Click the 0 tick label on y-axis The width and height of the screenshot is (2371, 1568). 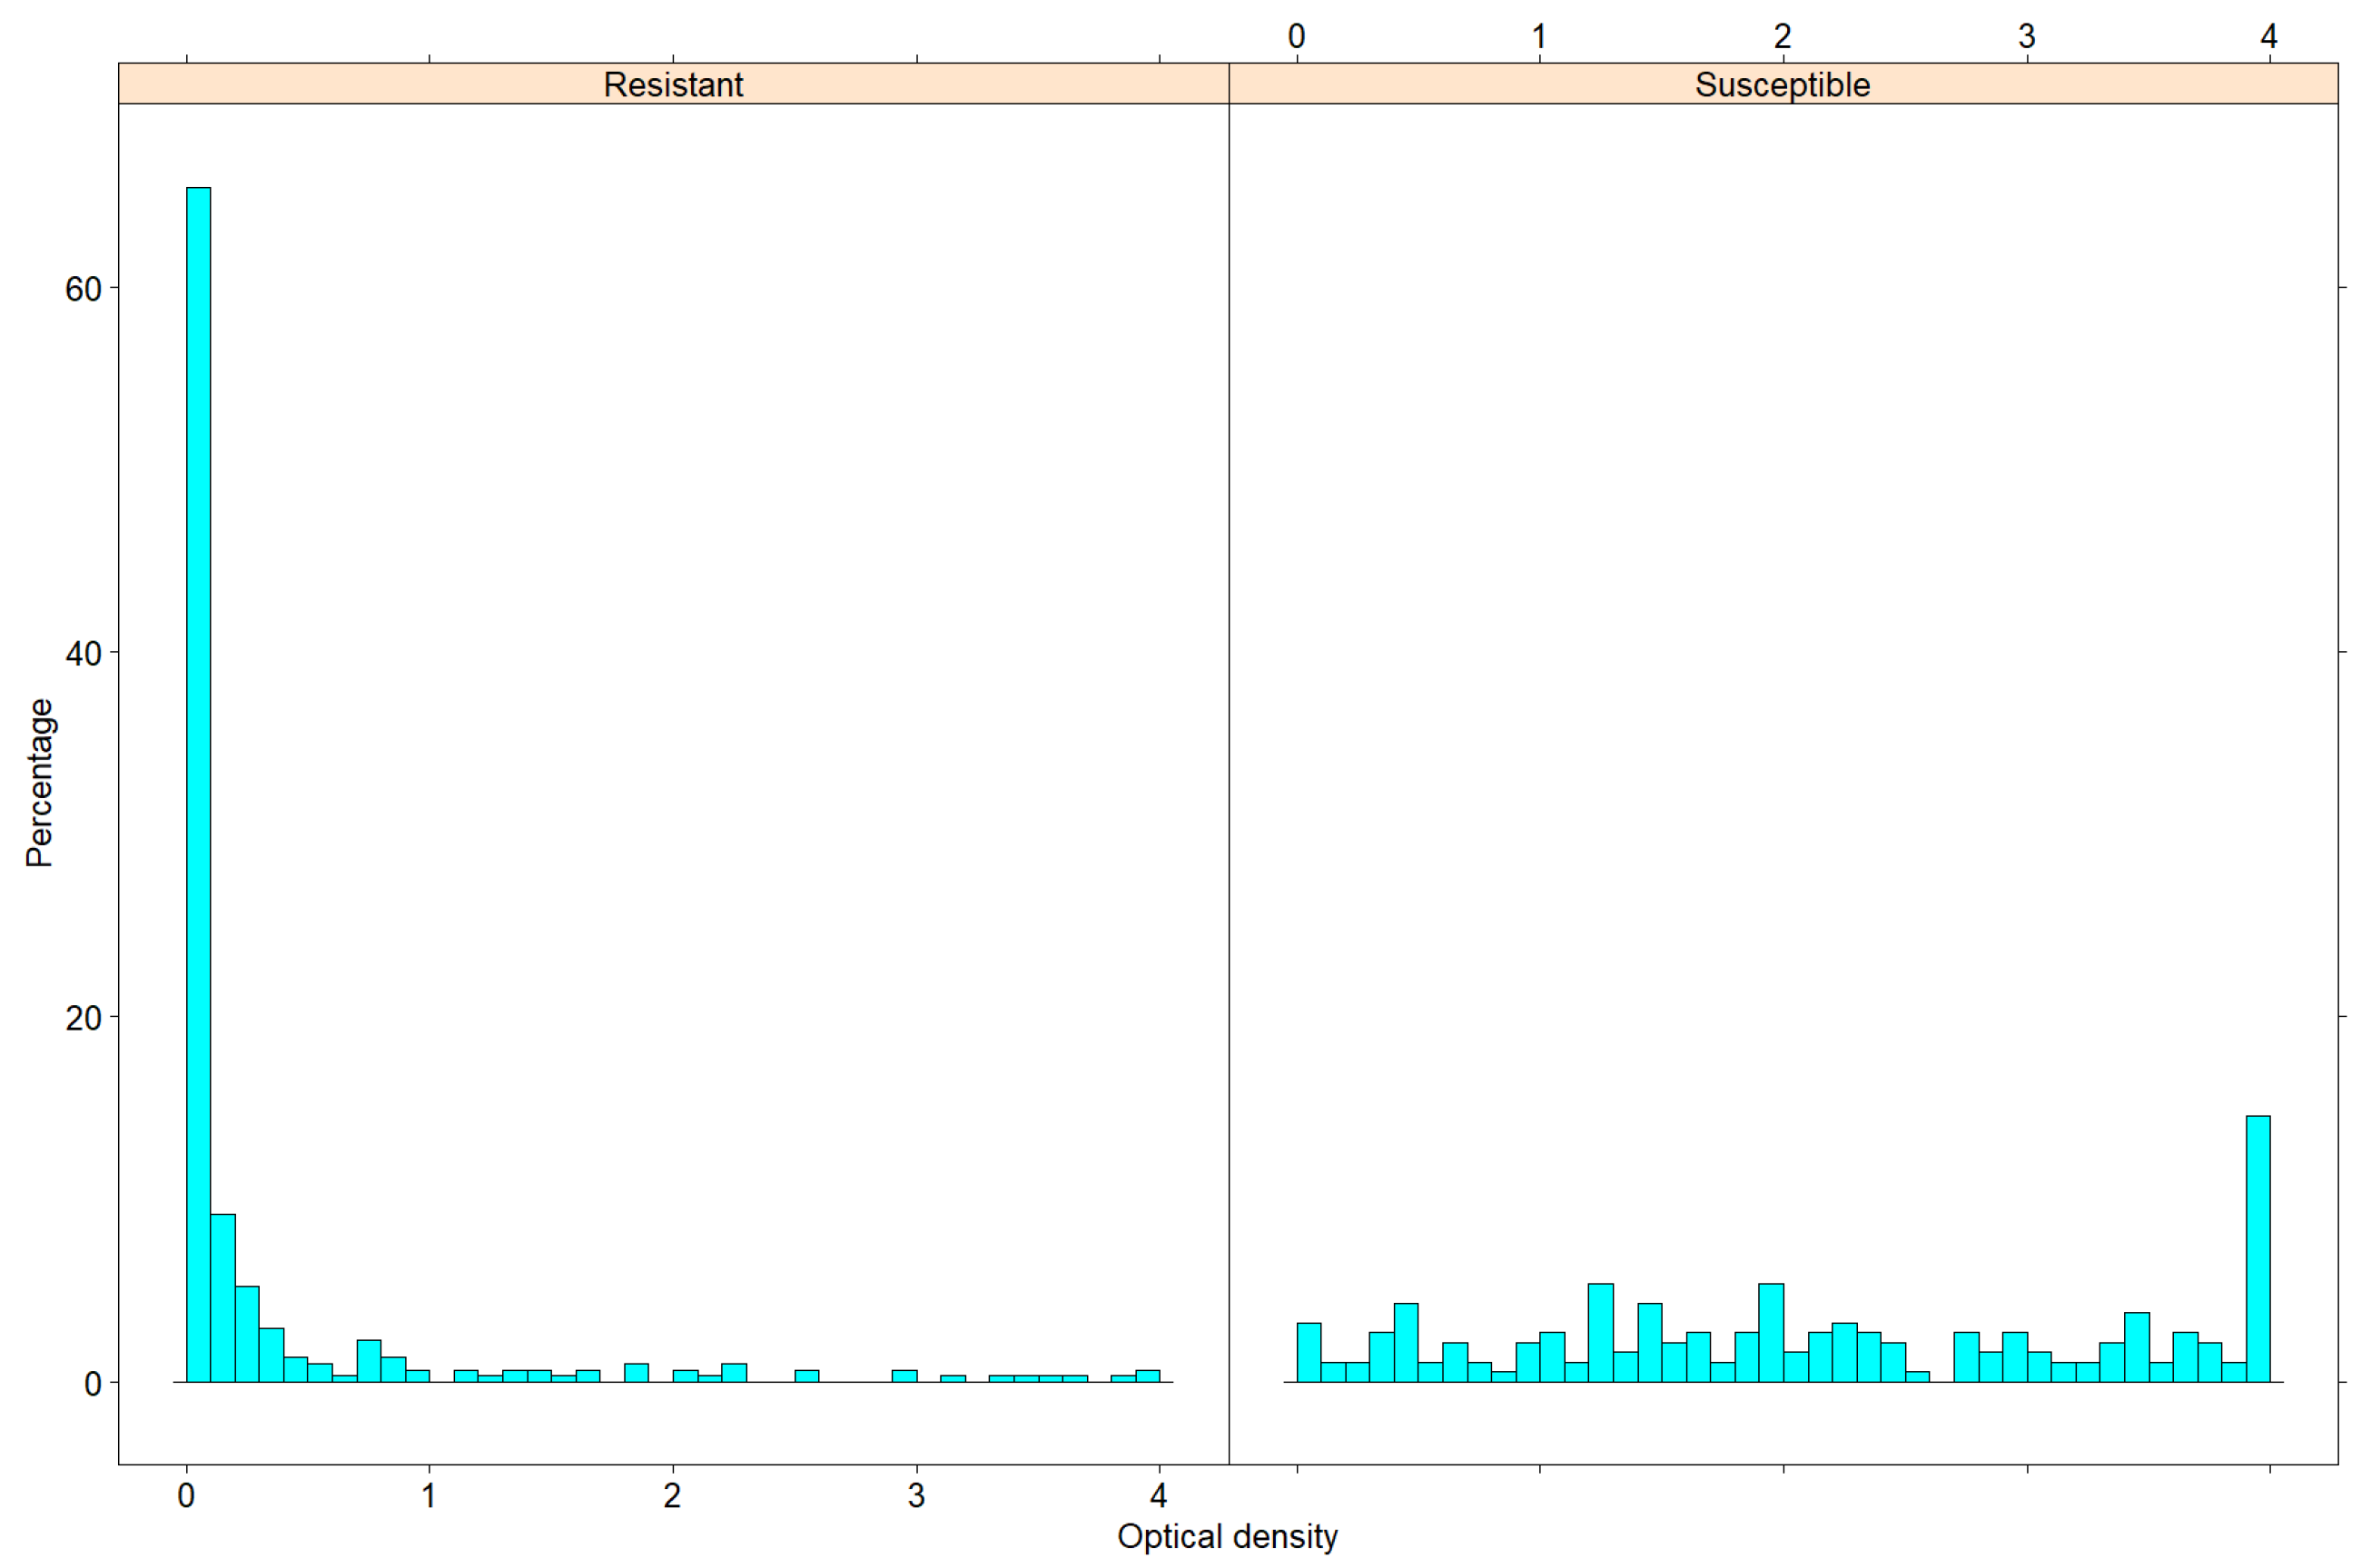pyautogui.click(x=92, y=1384)
